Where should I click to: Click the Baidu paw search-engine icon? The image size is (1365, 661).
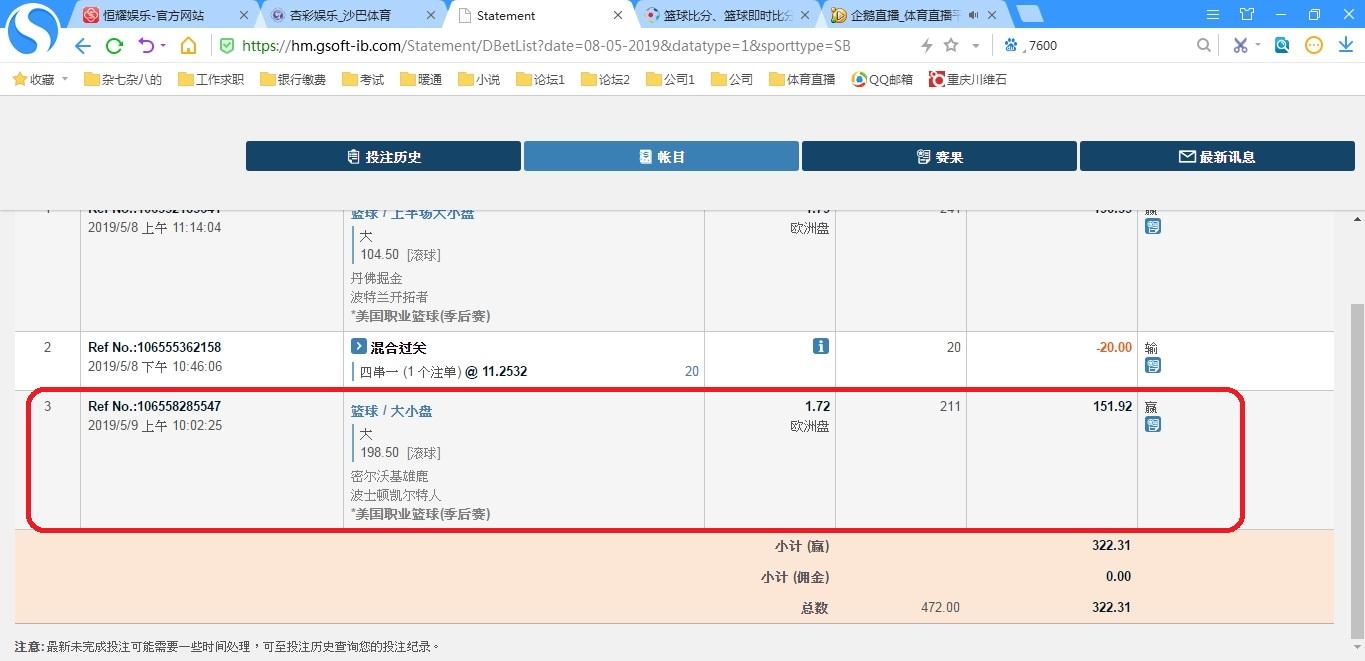(x=1010, y=46)
